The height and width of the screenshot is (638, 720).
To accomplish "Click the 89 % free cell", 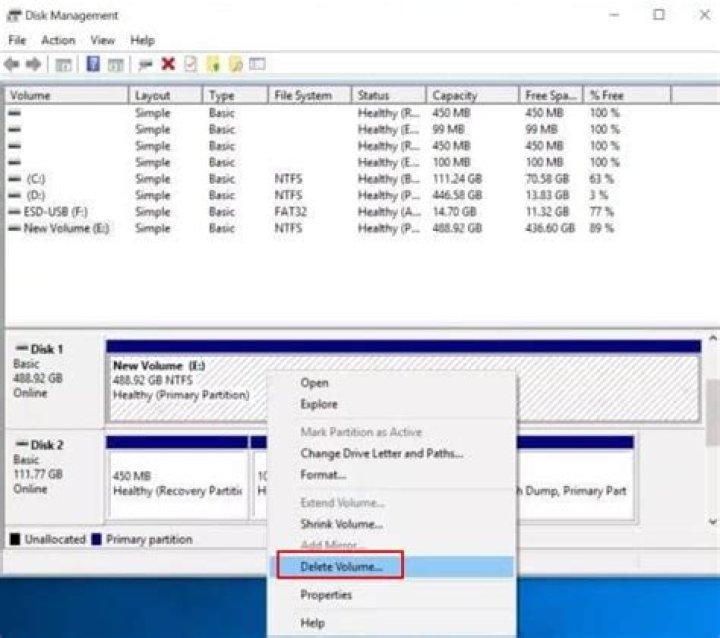I will [x=602, y=228].
